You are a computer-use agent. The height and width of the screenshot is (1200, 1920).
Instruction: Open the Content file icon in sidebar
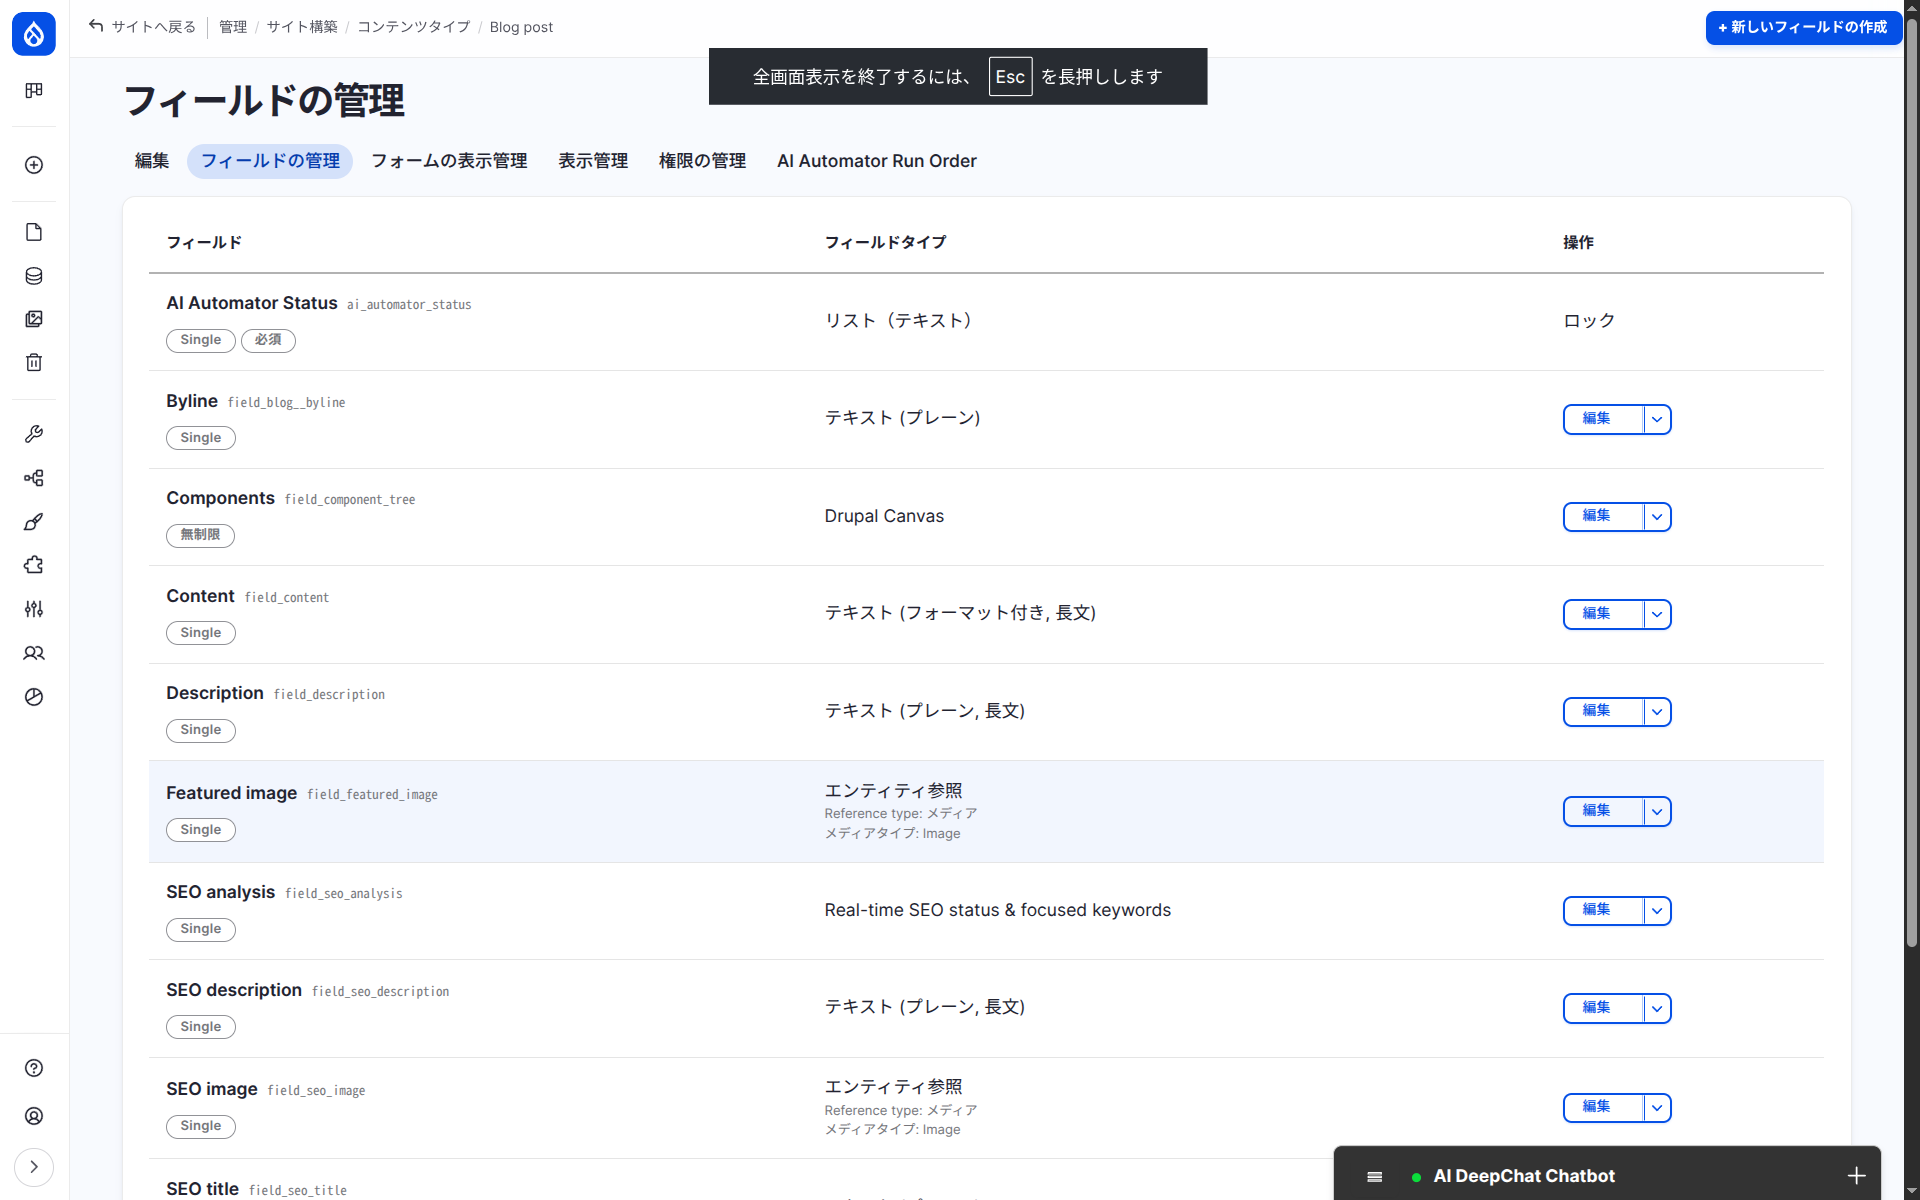click(34, 232)
